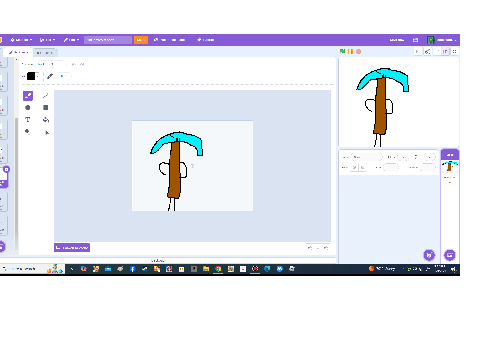Open the user account dropdown
The width and height of the screenshot is (480, 360).
[x=442, y=40]
